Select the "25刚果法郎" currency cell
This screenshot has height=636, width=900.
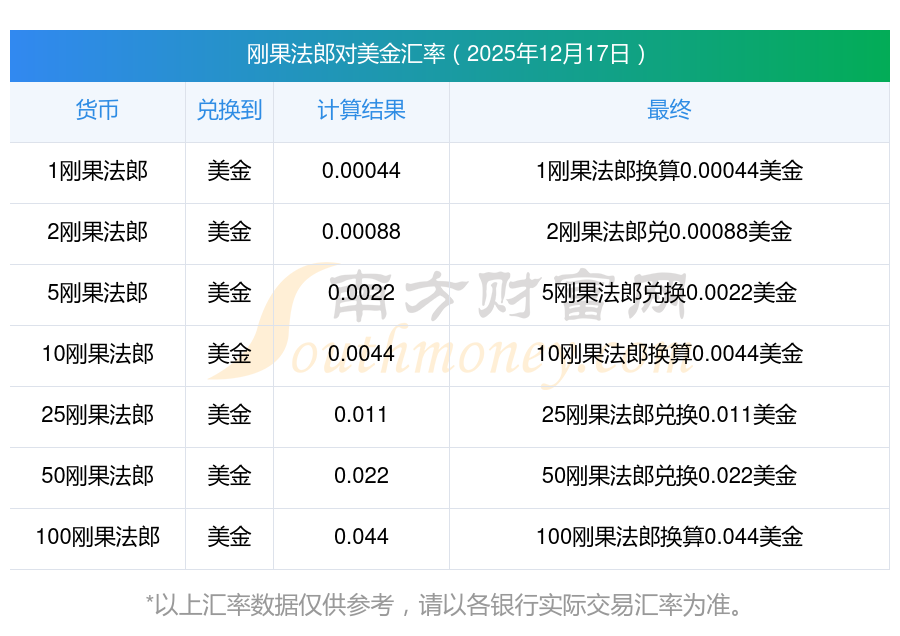[97, 415]
